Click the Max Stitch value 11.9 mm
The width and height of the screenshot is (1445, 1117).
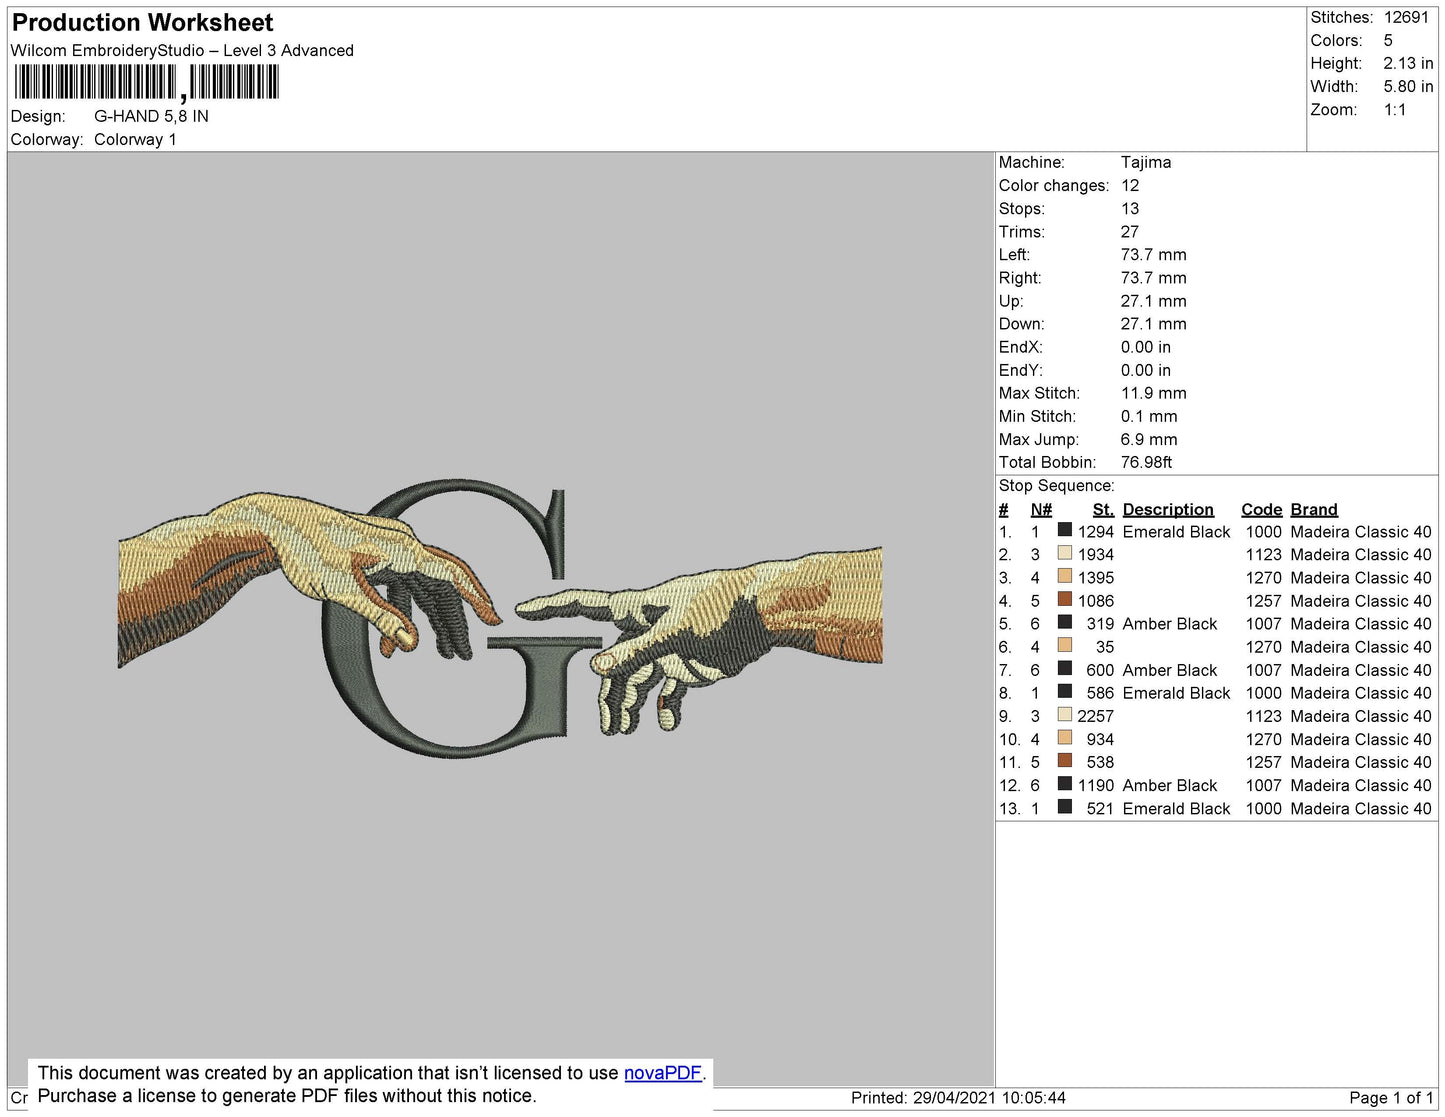pos(1154,393)
